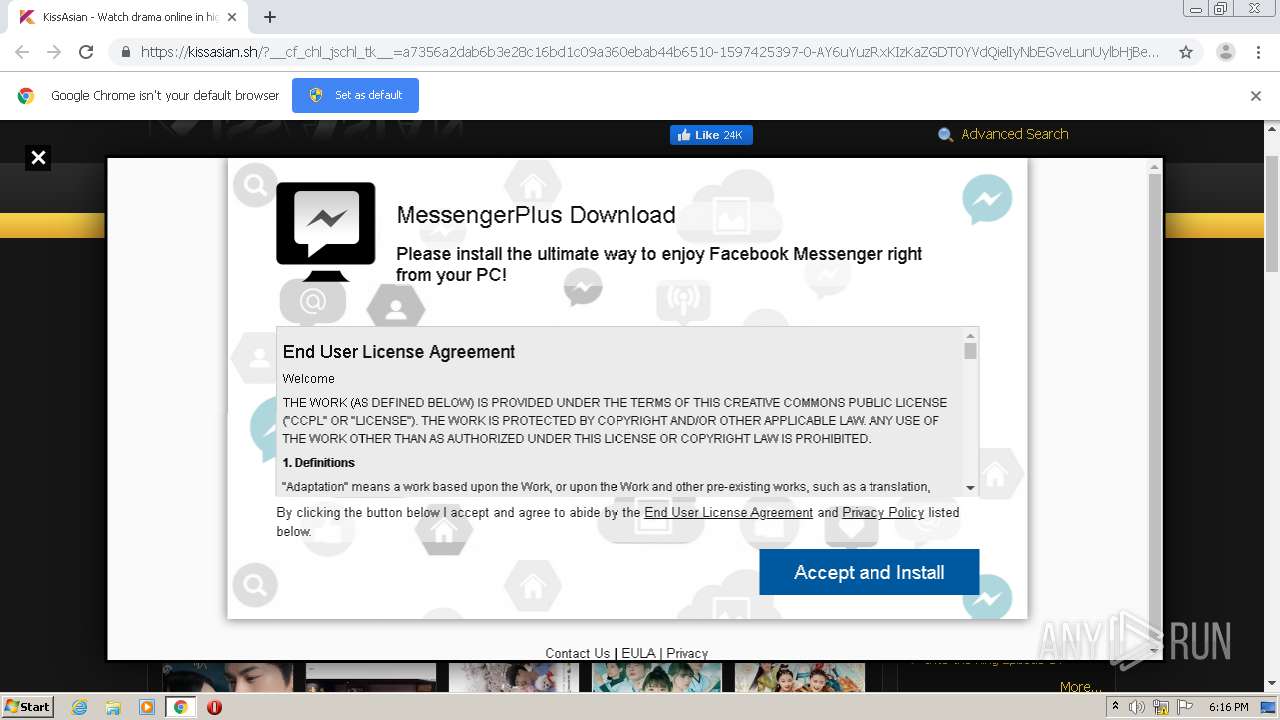Click the Contact Us footer link

coord(577,653)
